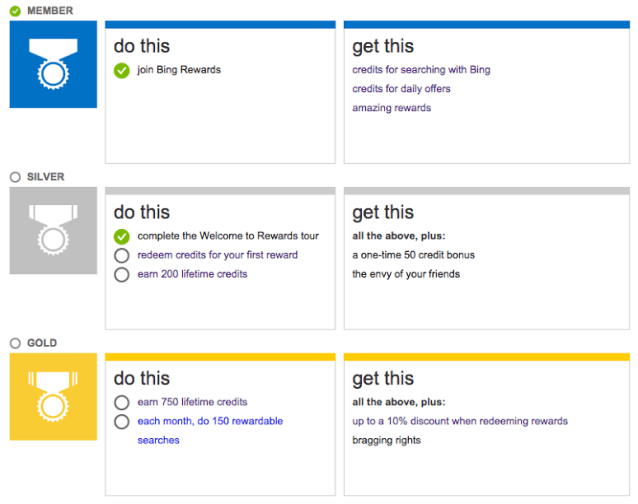Click 'a one-time 50 credit bonus' text
The image size is (638, 504).
click(x=413, y=255)
